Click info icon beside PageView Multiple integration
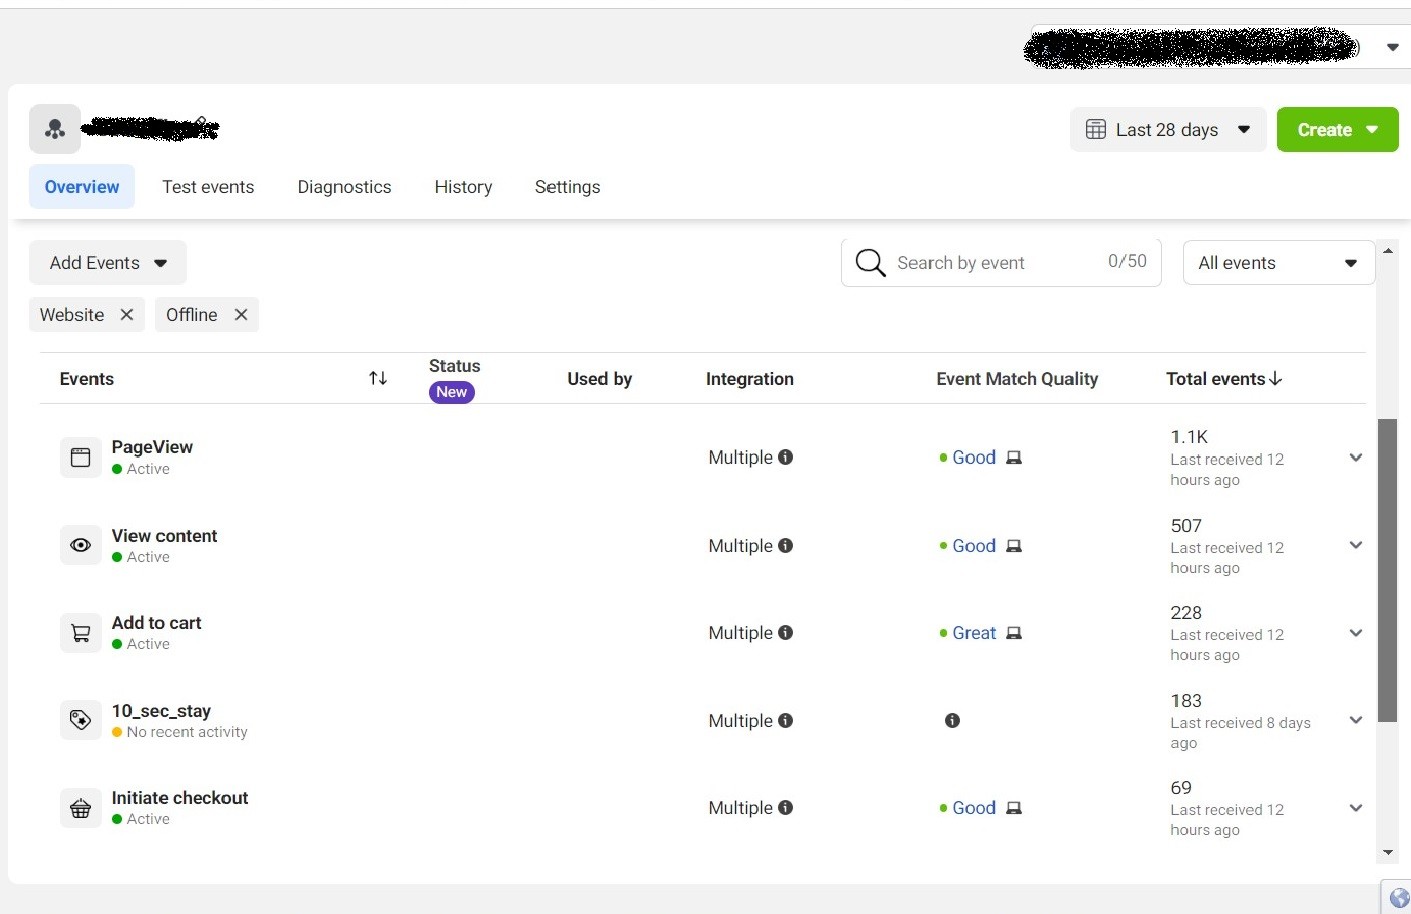 786,457
